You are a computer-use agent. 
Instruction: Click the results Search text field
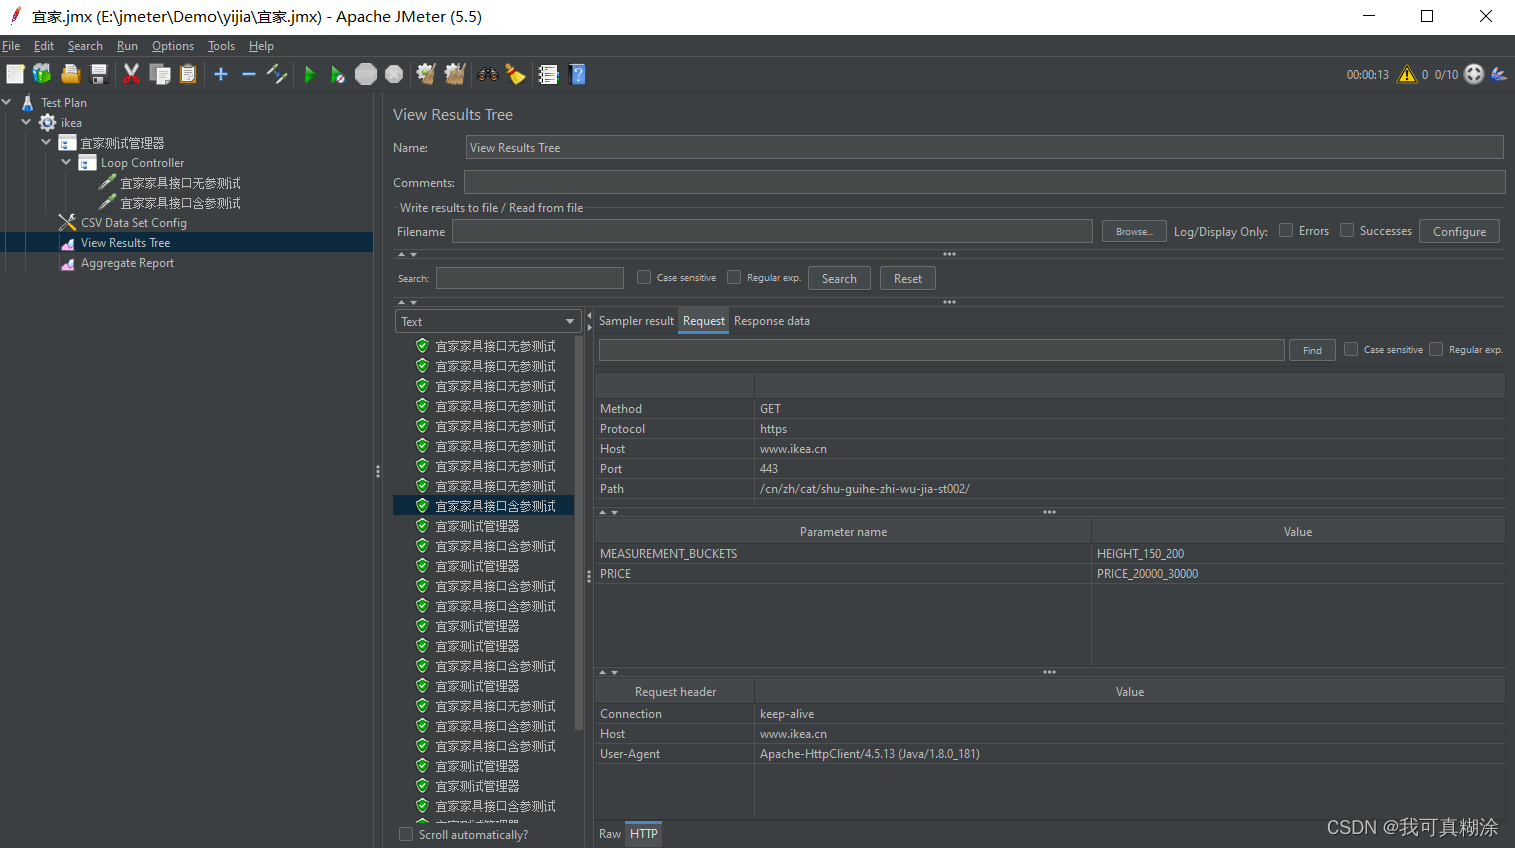[530, 278]
